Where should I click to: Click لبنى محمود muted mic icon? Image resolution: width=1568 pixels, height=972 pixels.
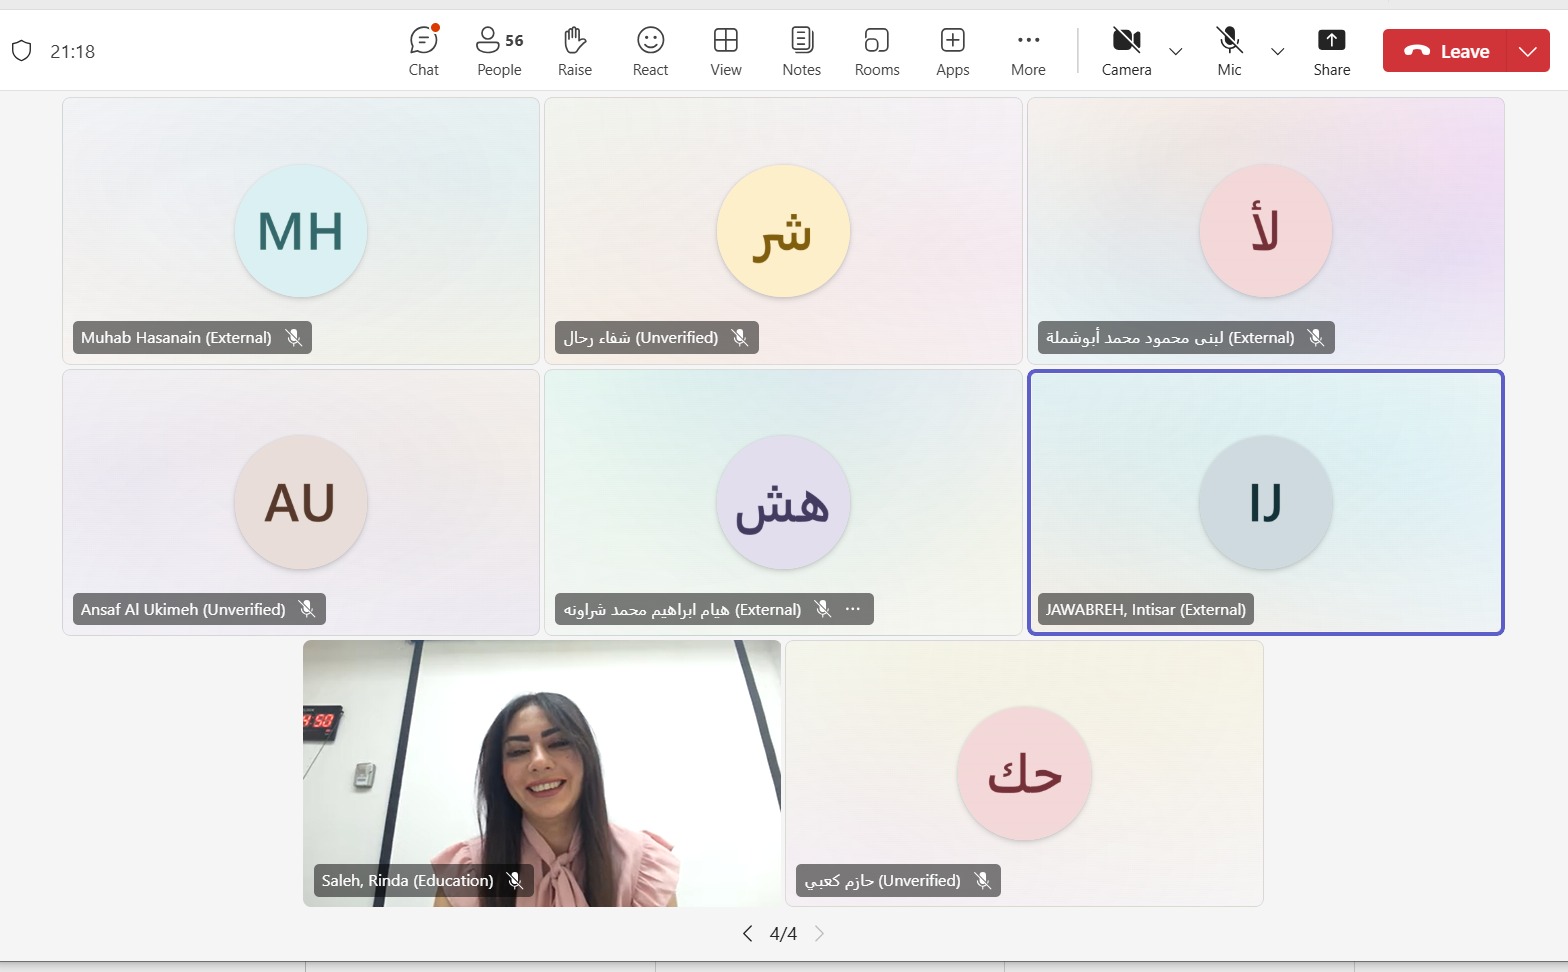[1316, 338]
